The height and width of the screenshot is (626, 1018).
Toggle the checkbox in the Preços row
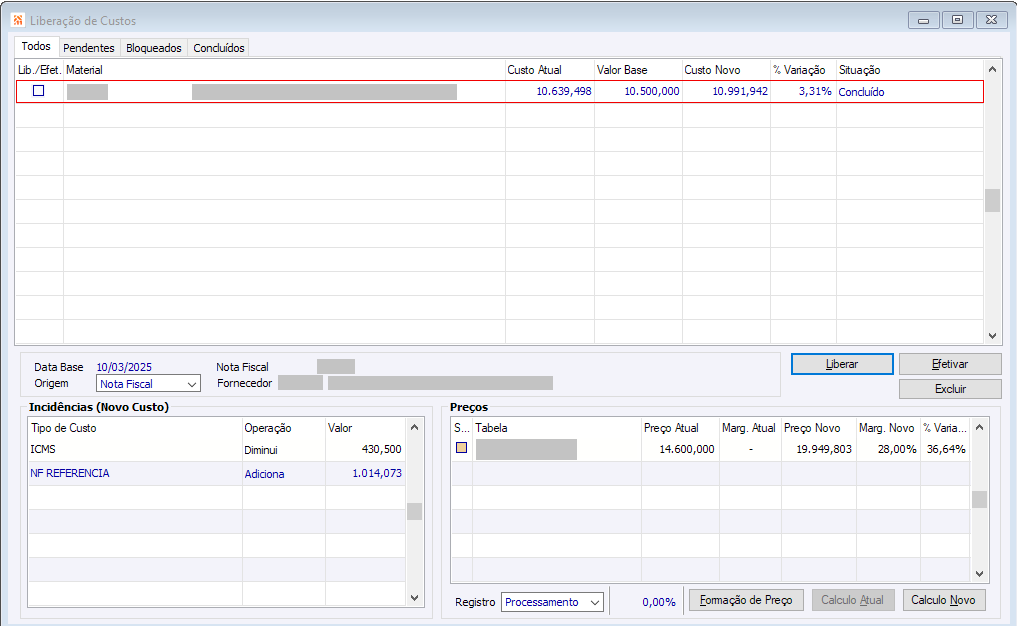[x=461, y=447]
